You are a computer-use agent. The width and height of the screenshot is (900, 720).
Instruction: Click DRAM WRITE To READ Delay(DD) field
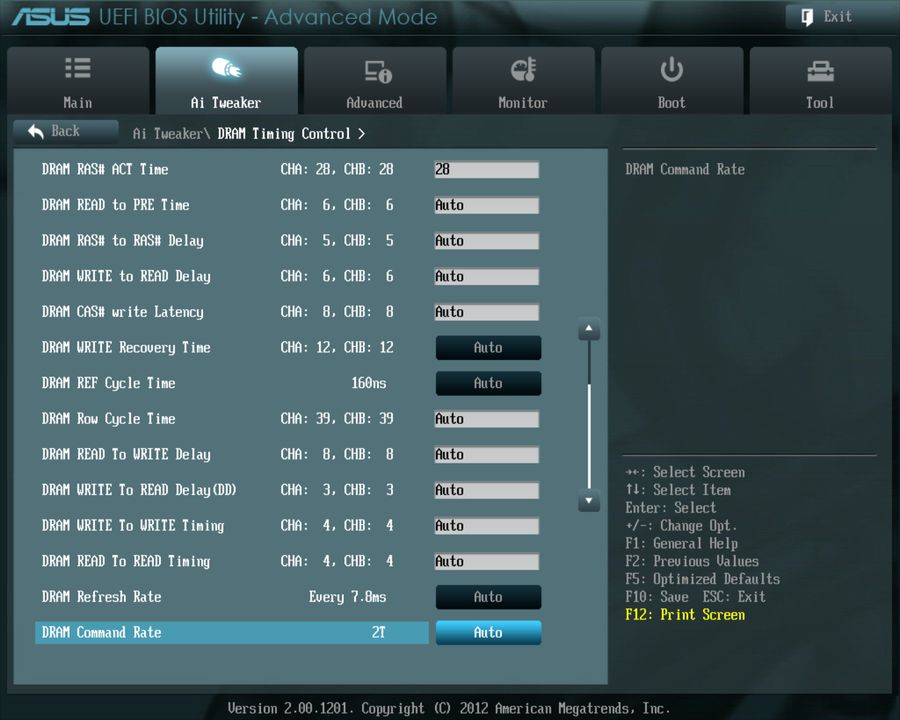pyautogui.click(x=487, y=490)
